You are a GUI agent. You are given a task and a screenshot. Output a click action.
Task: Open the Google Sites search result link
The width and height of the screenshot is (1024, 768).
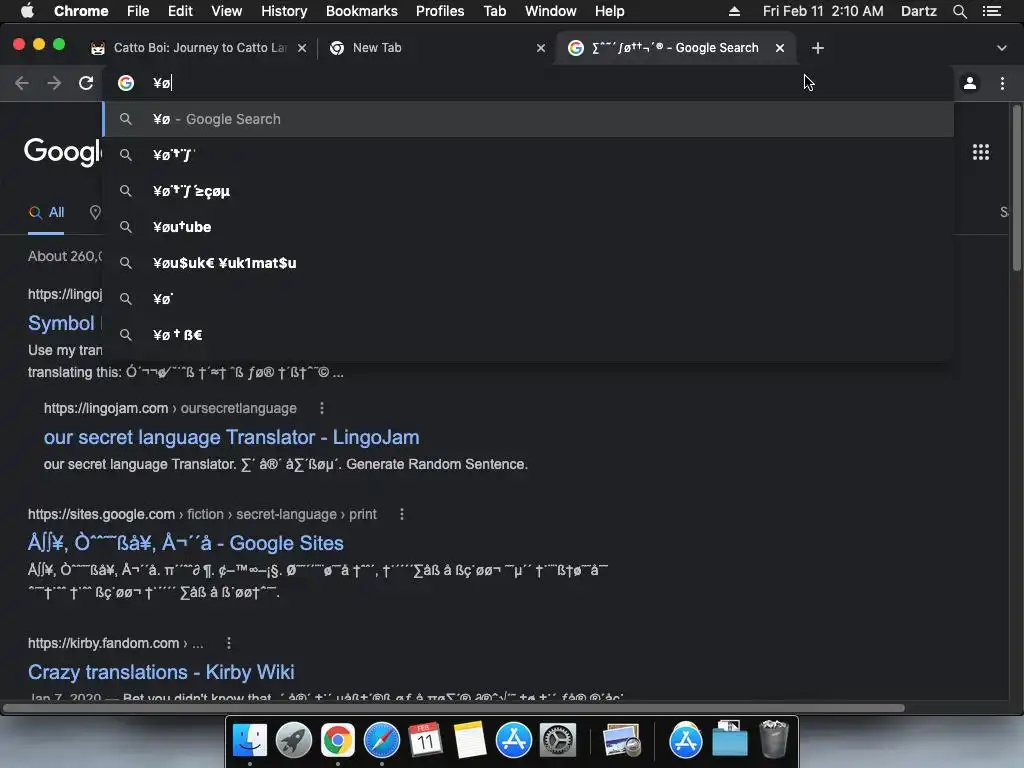[185, 543]
